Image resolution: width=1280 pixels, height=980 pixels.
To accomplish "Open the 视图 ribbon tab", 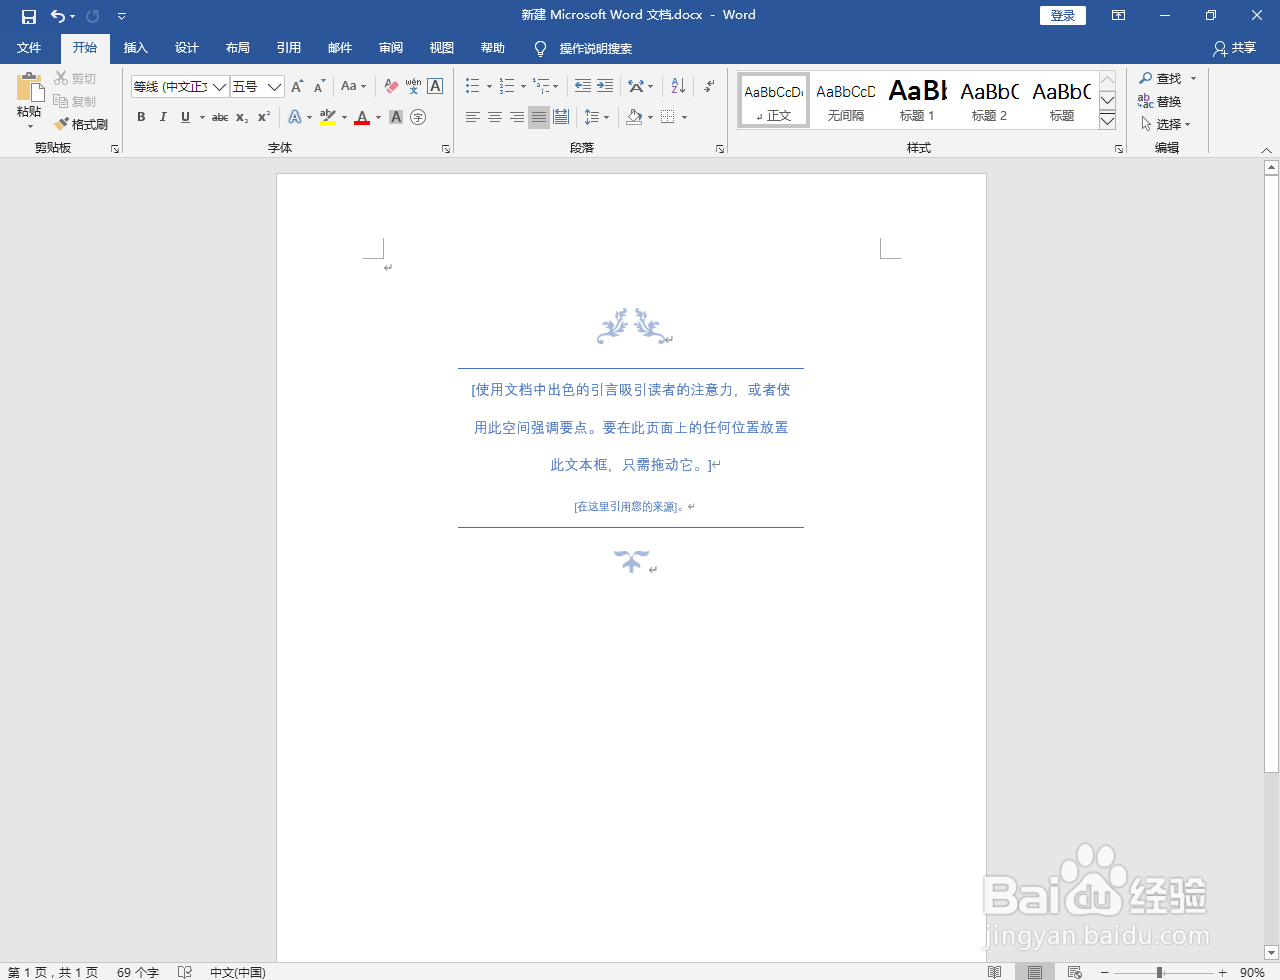I will [440, 47].
